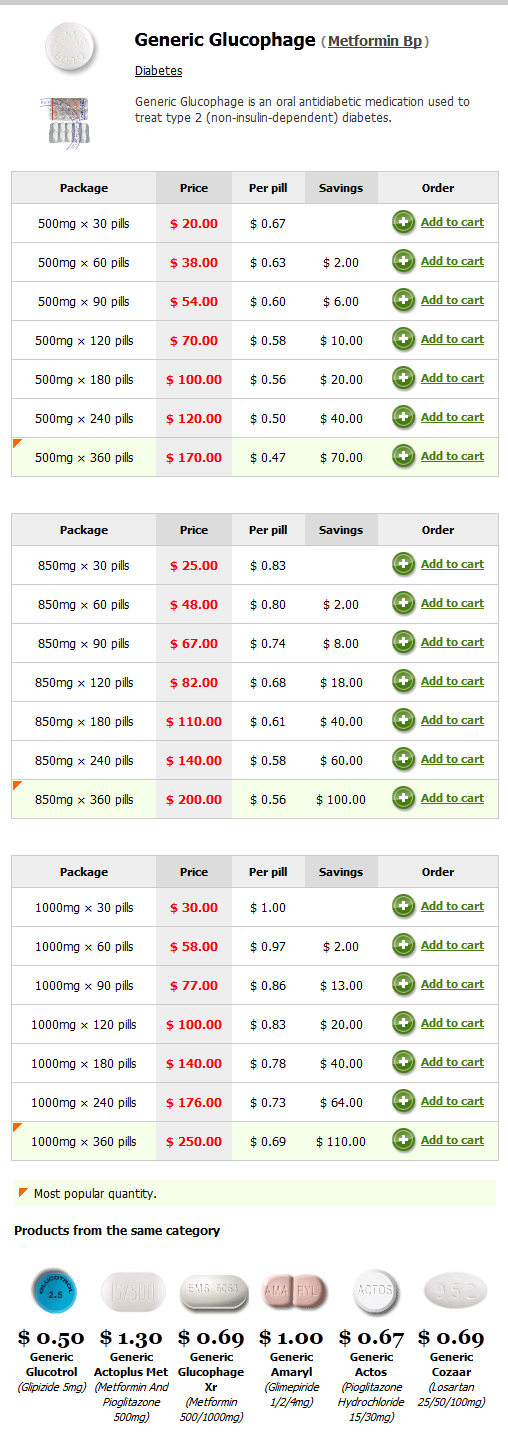Add 500mg × 60 pills to cart
508x1451 pixels.
(x=452, y=261)
